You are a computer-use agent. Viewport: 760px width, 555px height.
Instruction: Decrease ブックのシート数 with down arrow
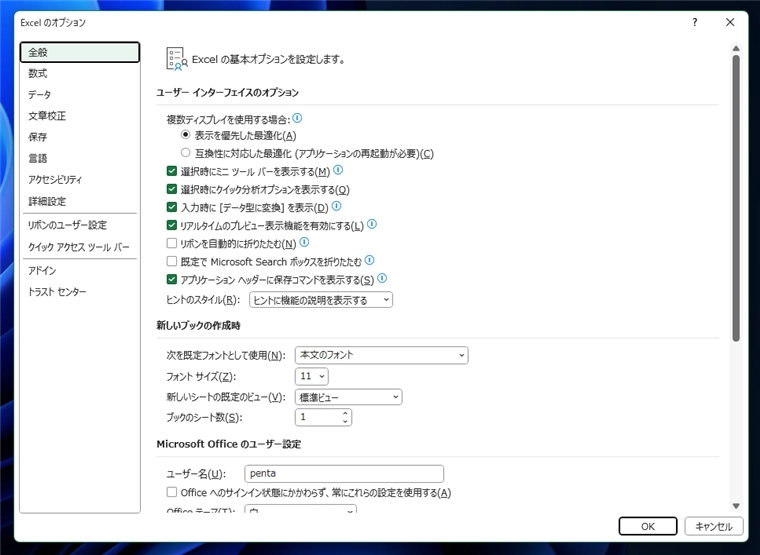pyautogui.click(x=345, y=421)
